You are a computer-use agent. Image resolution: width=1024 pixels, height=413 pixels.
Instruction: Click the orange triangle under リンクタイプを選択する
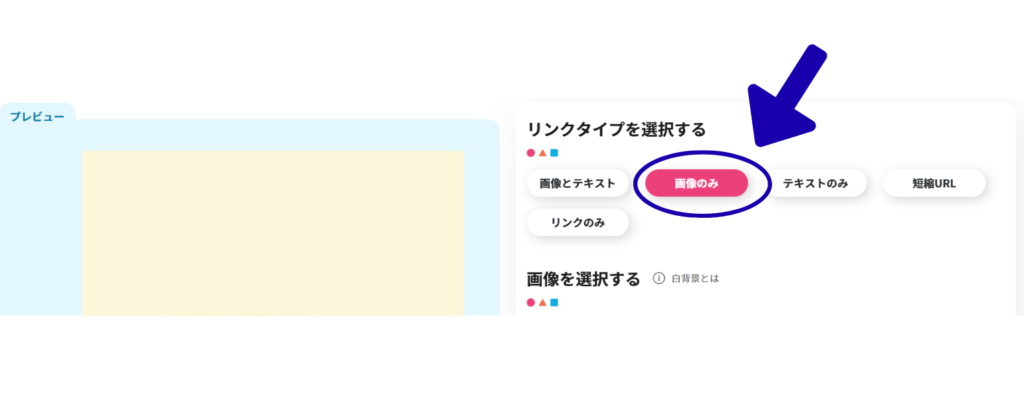(x=542, y=153)
